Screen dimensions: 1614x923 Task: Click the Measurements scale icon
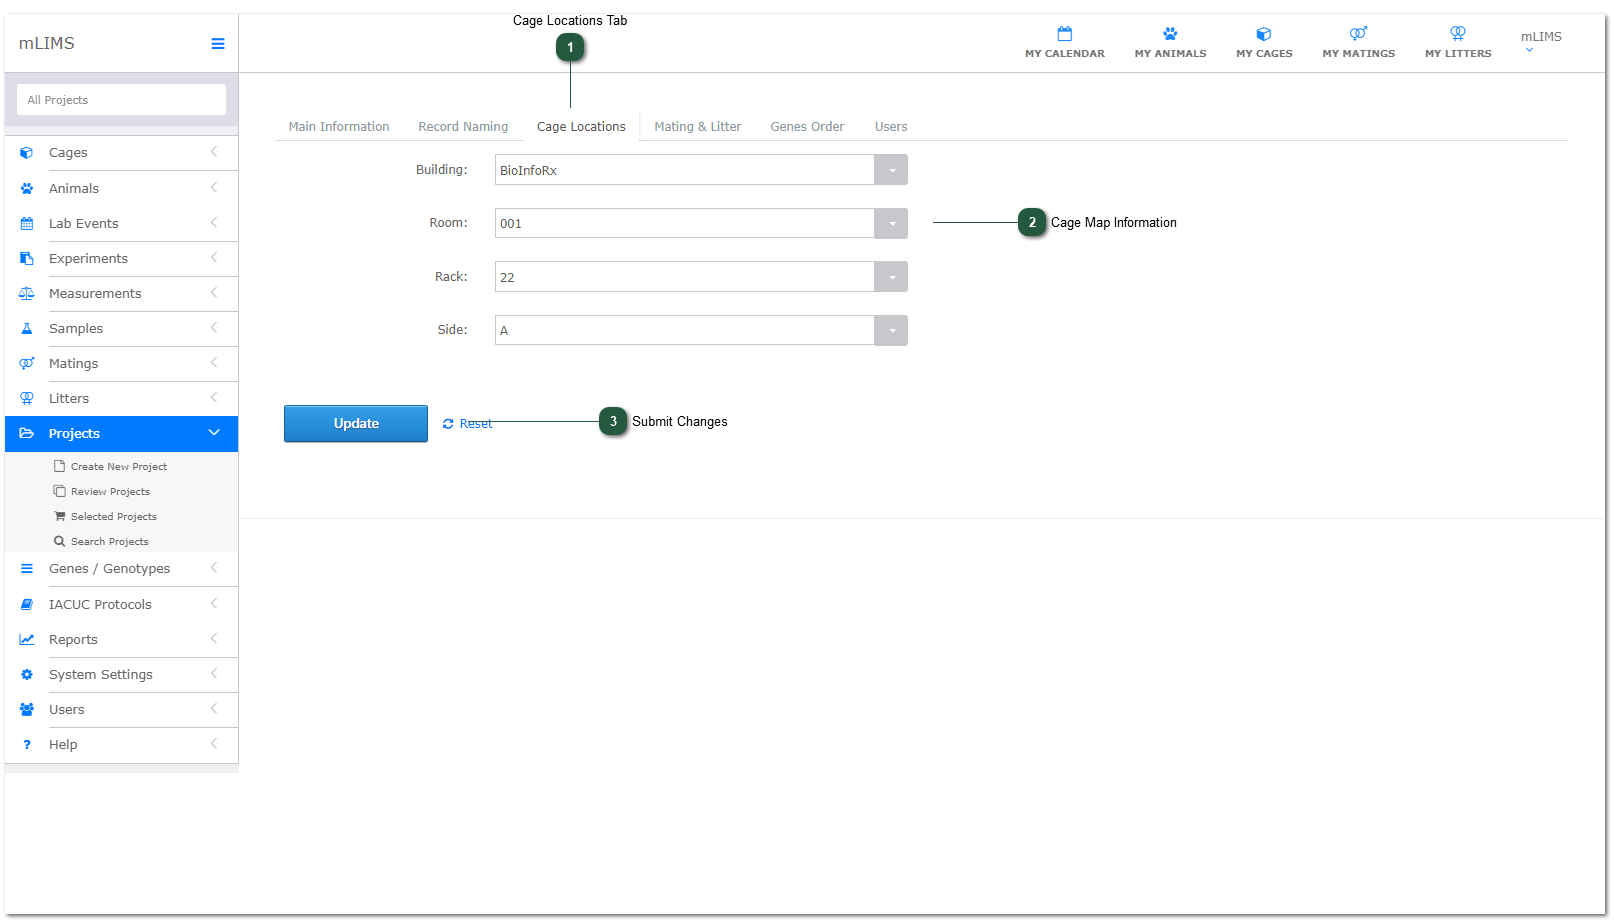point(27,293)
